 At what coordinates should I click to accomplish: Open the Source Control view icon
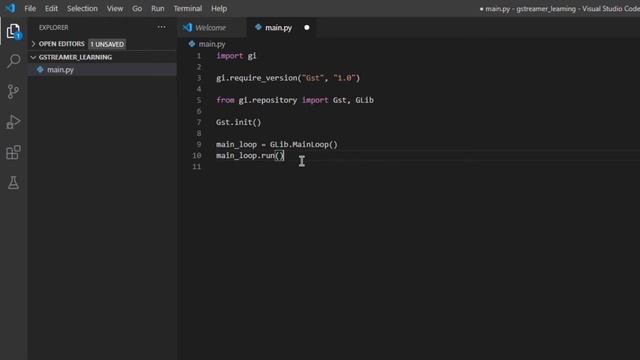[13, 91]
